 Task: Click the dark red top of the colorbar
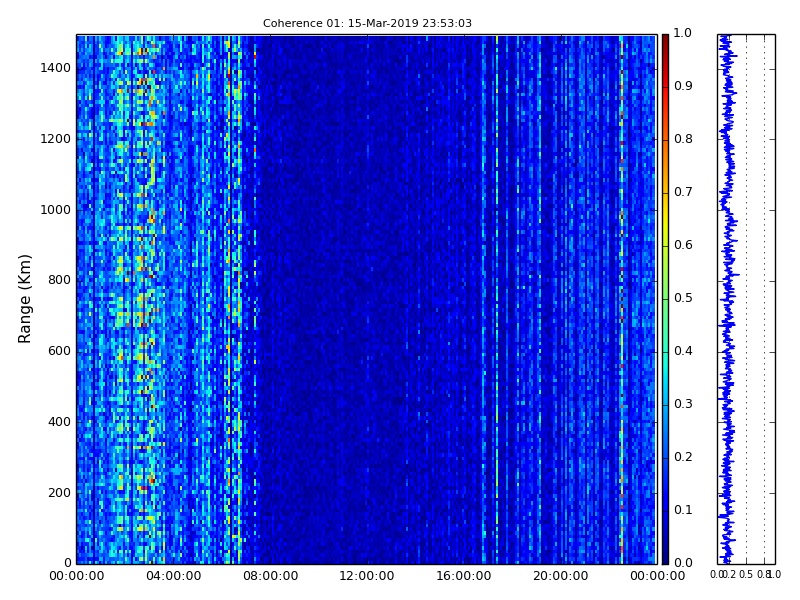(665, 43)
